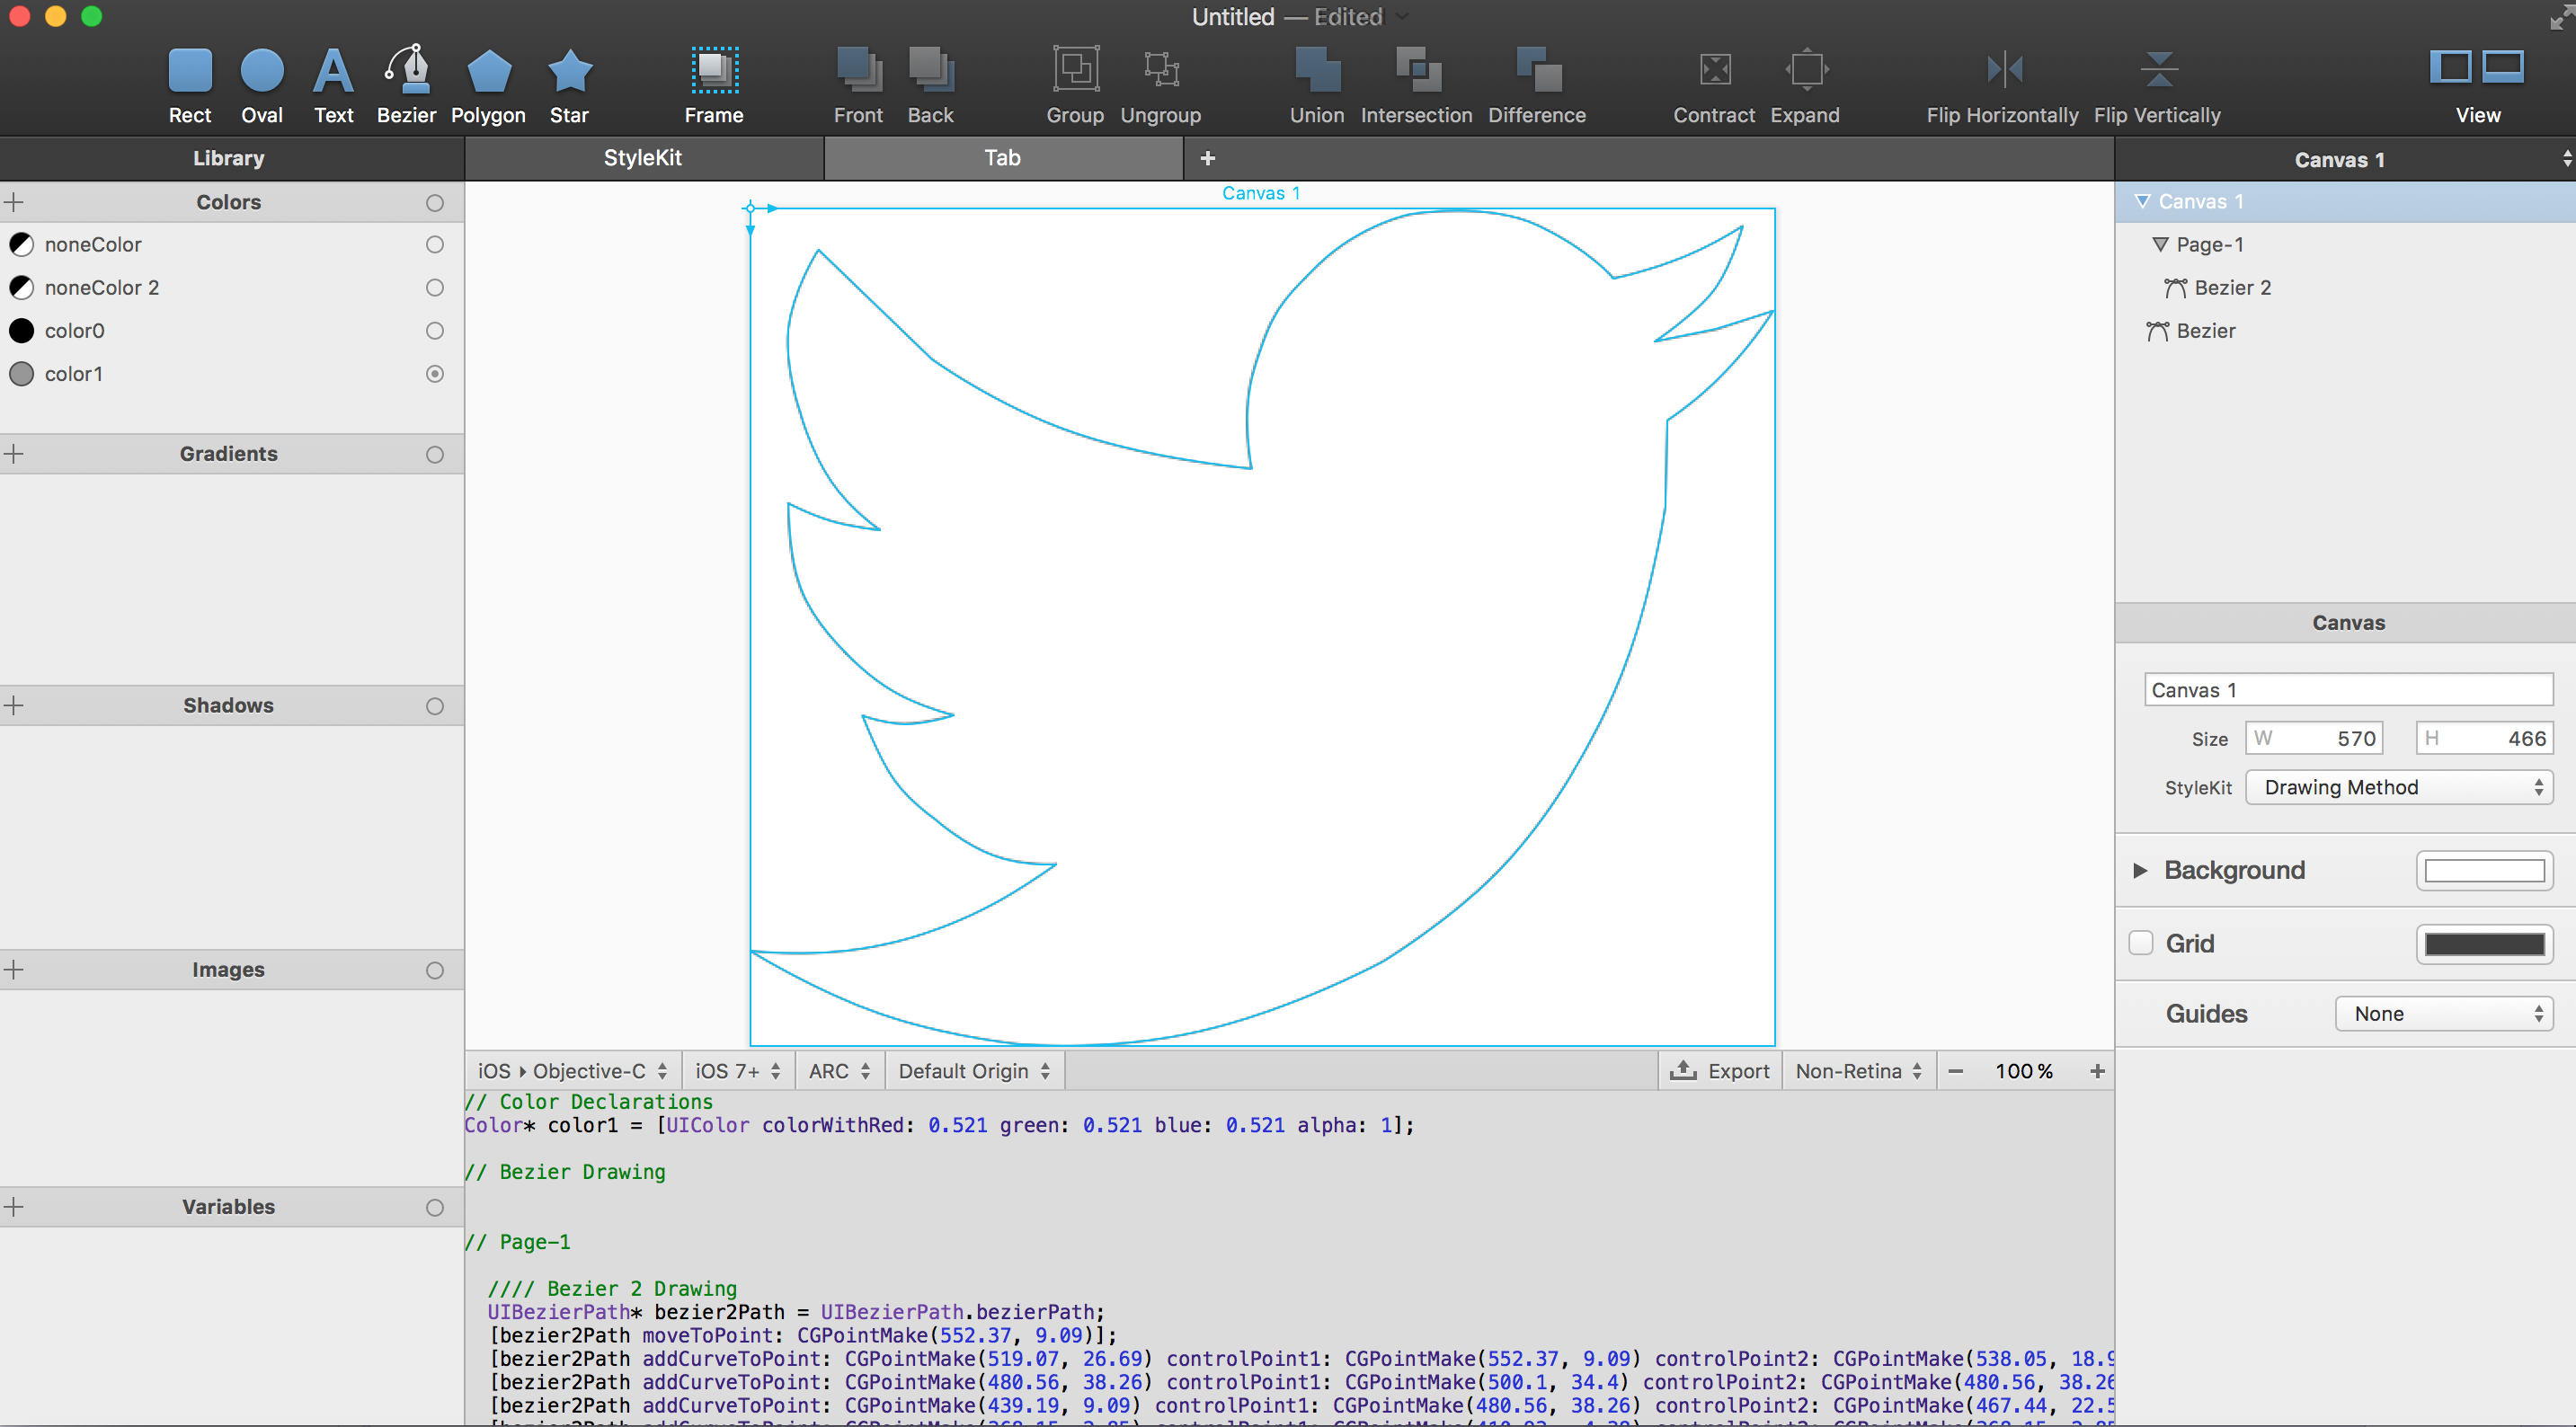Switch to the StyleKit tab
This screenshot has height=1427, width=2576.
tap(643, 158)
